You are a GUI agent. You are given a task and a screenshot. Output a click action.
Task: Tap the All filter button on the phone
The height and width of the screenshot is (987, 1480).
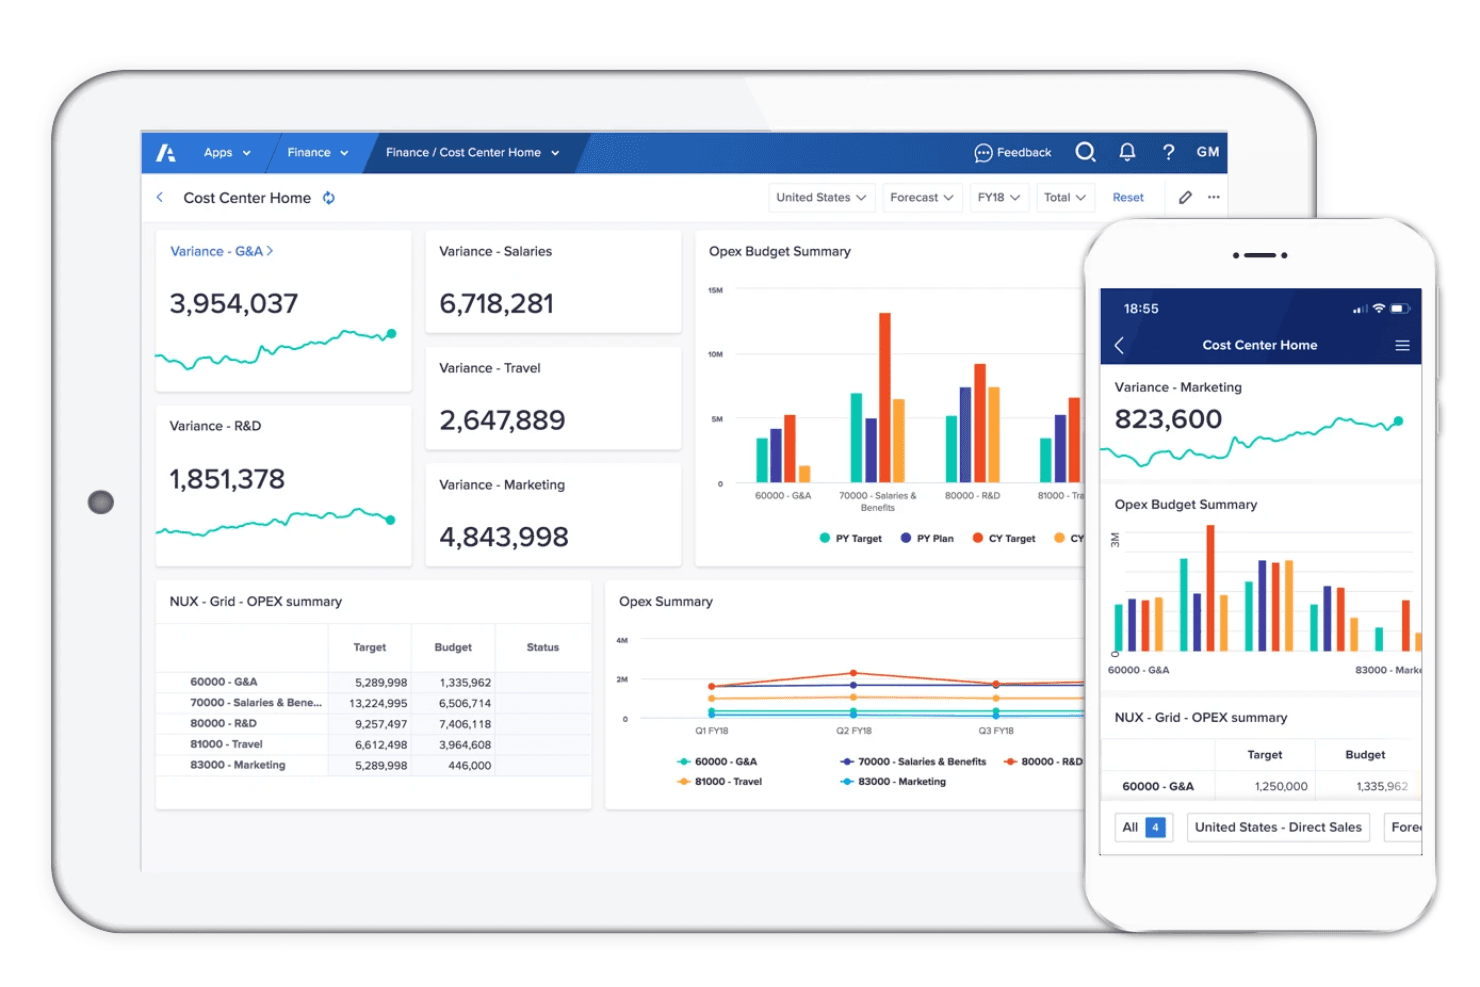click(x=1144, y=827)
